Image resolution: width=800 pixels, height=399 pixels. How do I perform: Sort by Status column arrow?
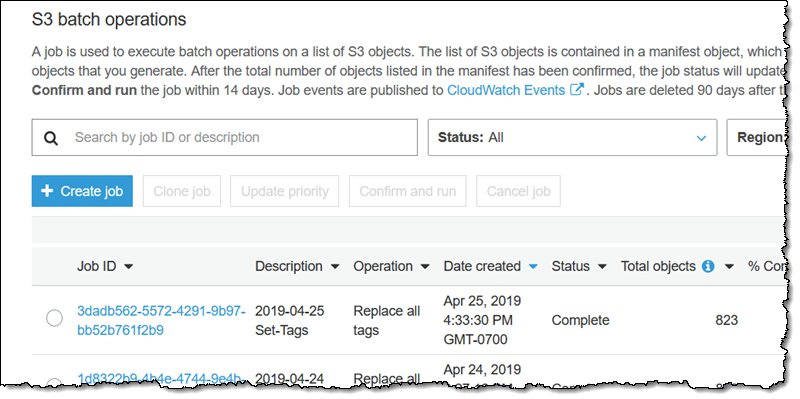(602, 266)
